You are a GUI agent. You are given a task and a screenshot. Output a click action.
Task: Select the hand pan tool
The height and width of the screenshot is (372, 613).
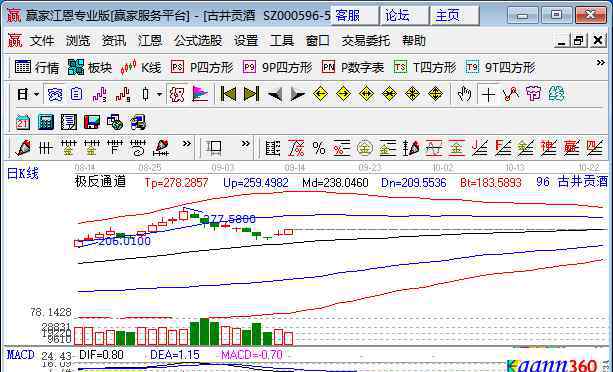coord(464,94)
